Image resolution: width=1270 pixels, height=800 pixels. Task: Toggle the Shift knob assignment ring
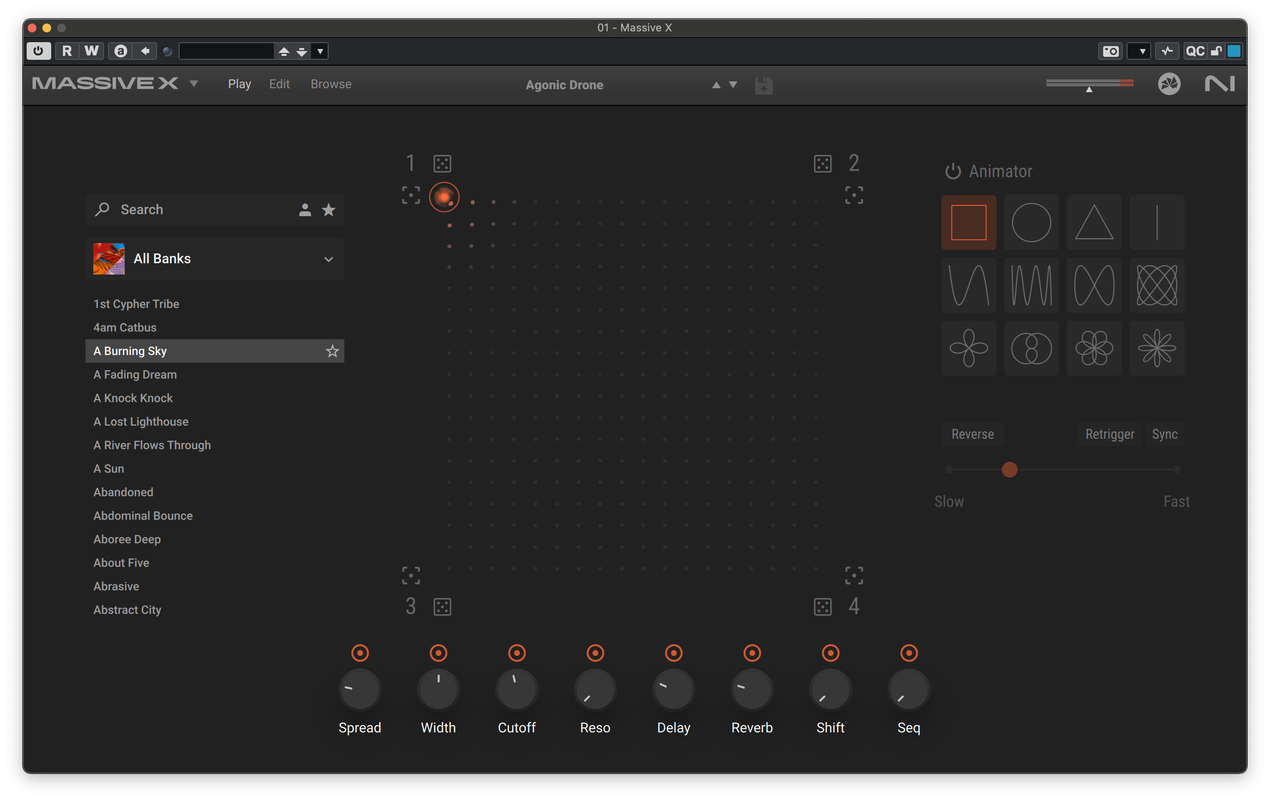pyautogui.click(x=830, y=653)
